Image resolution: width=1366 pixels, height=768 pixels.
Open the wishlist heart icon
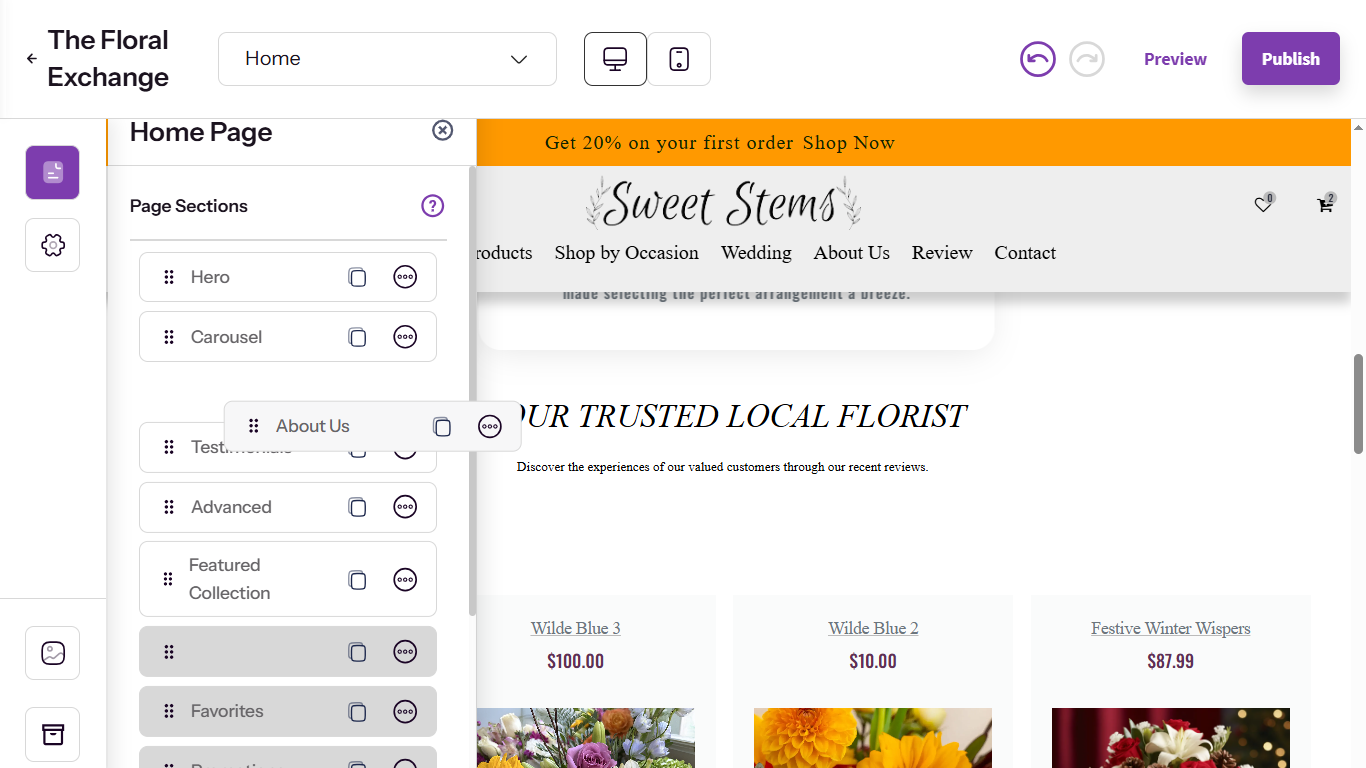tap(1263, 205)
